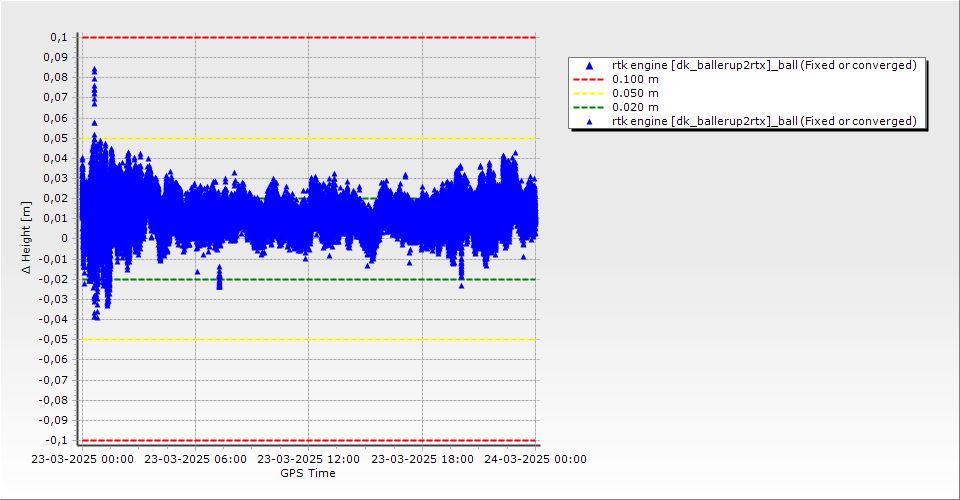Click the 23-03-2025 06:00 time label
The width and height of the screenshot is (960, 500).
(195, 459)
